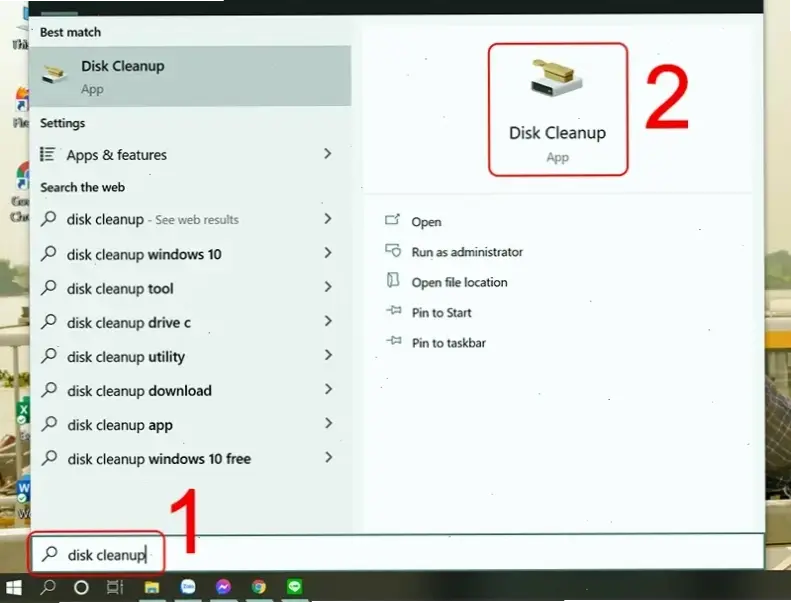
Task: Select 'disk cleanup drive c' web suggestion
Action: 128,323
